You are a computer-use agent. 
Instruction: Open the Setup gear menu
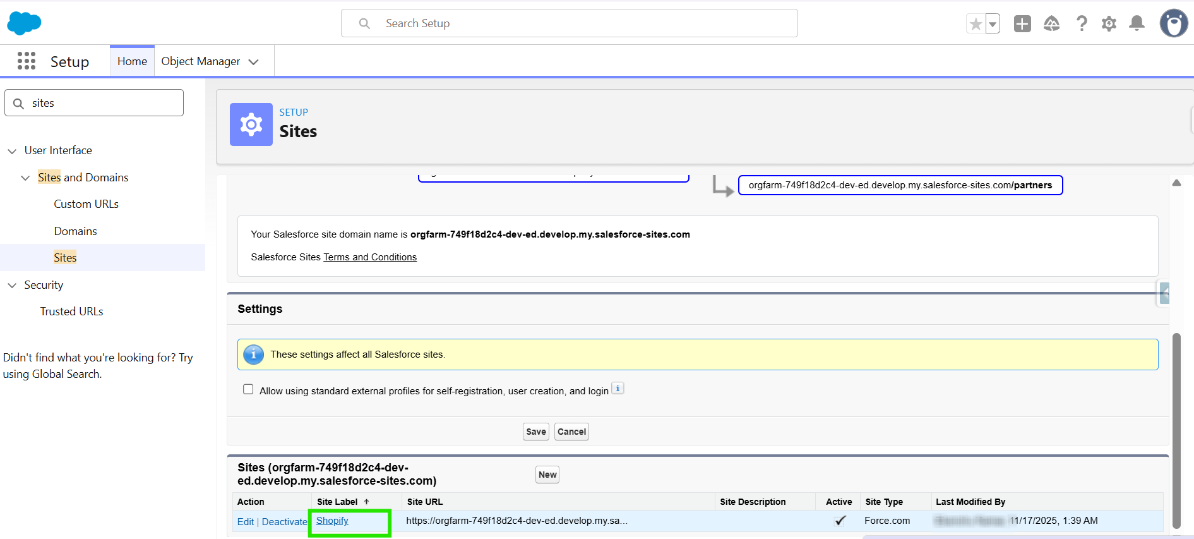pos(1109,24)
